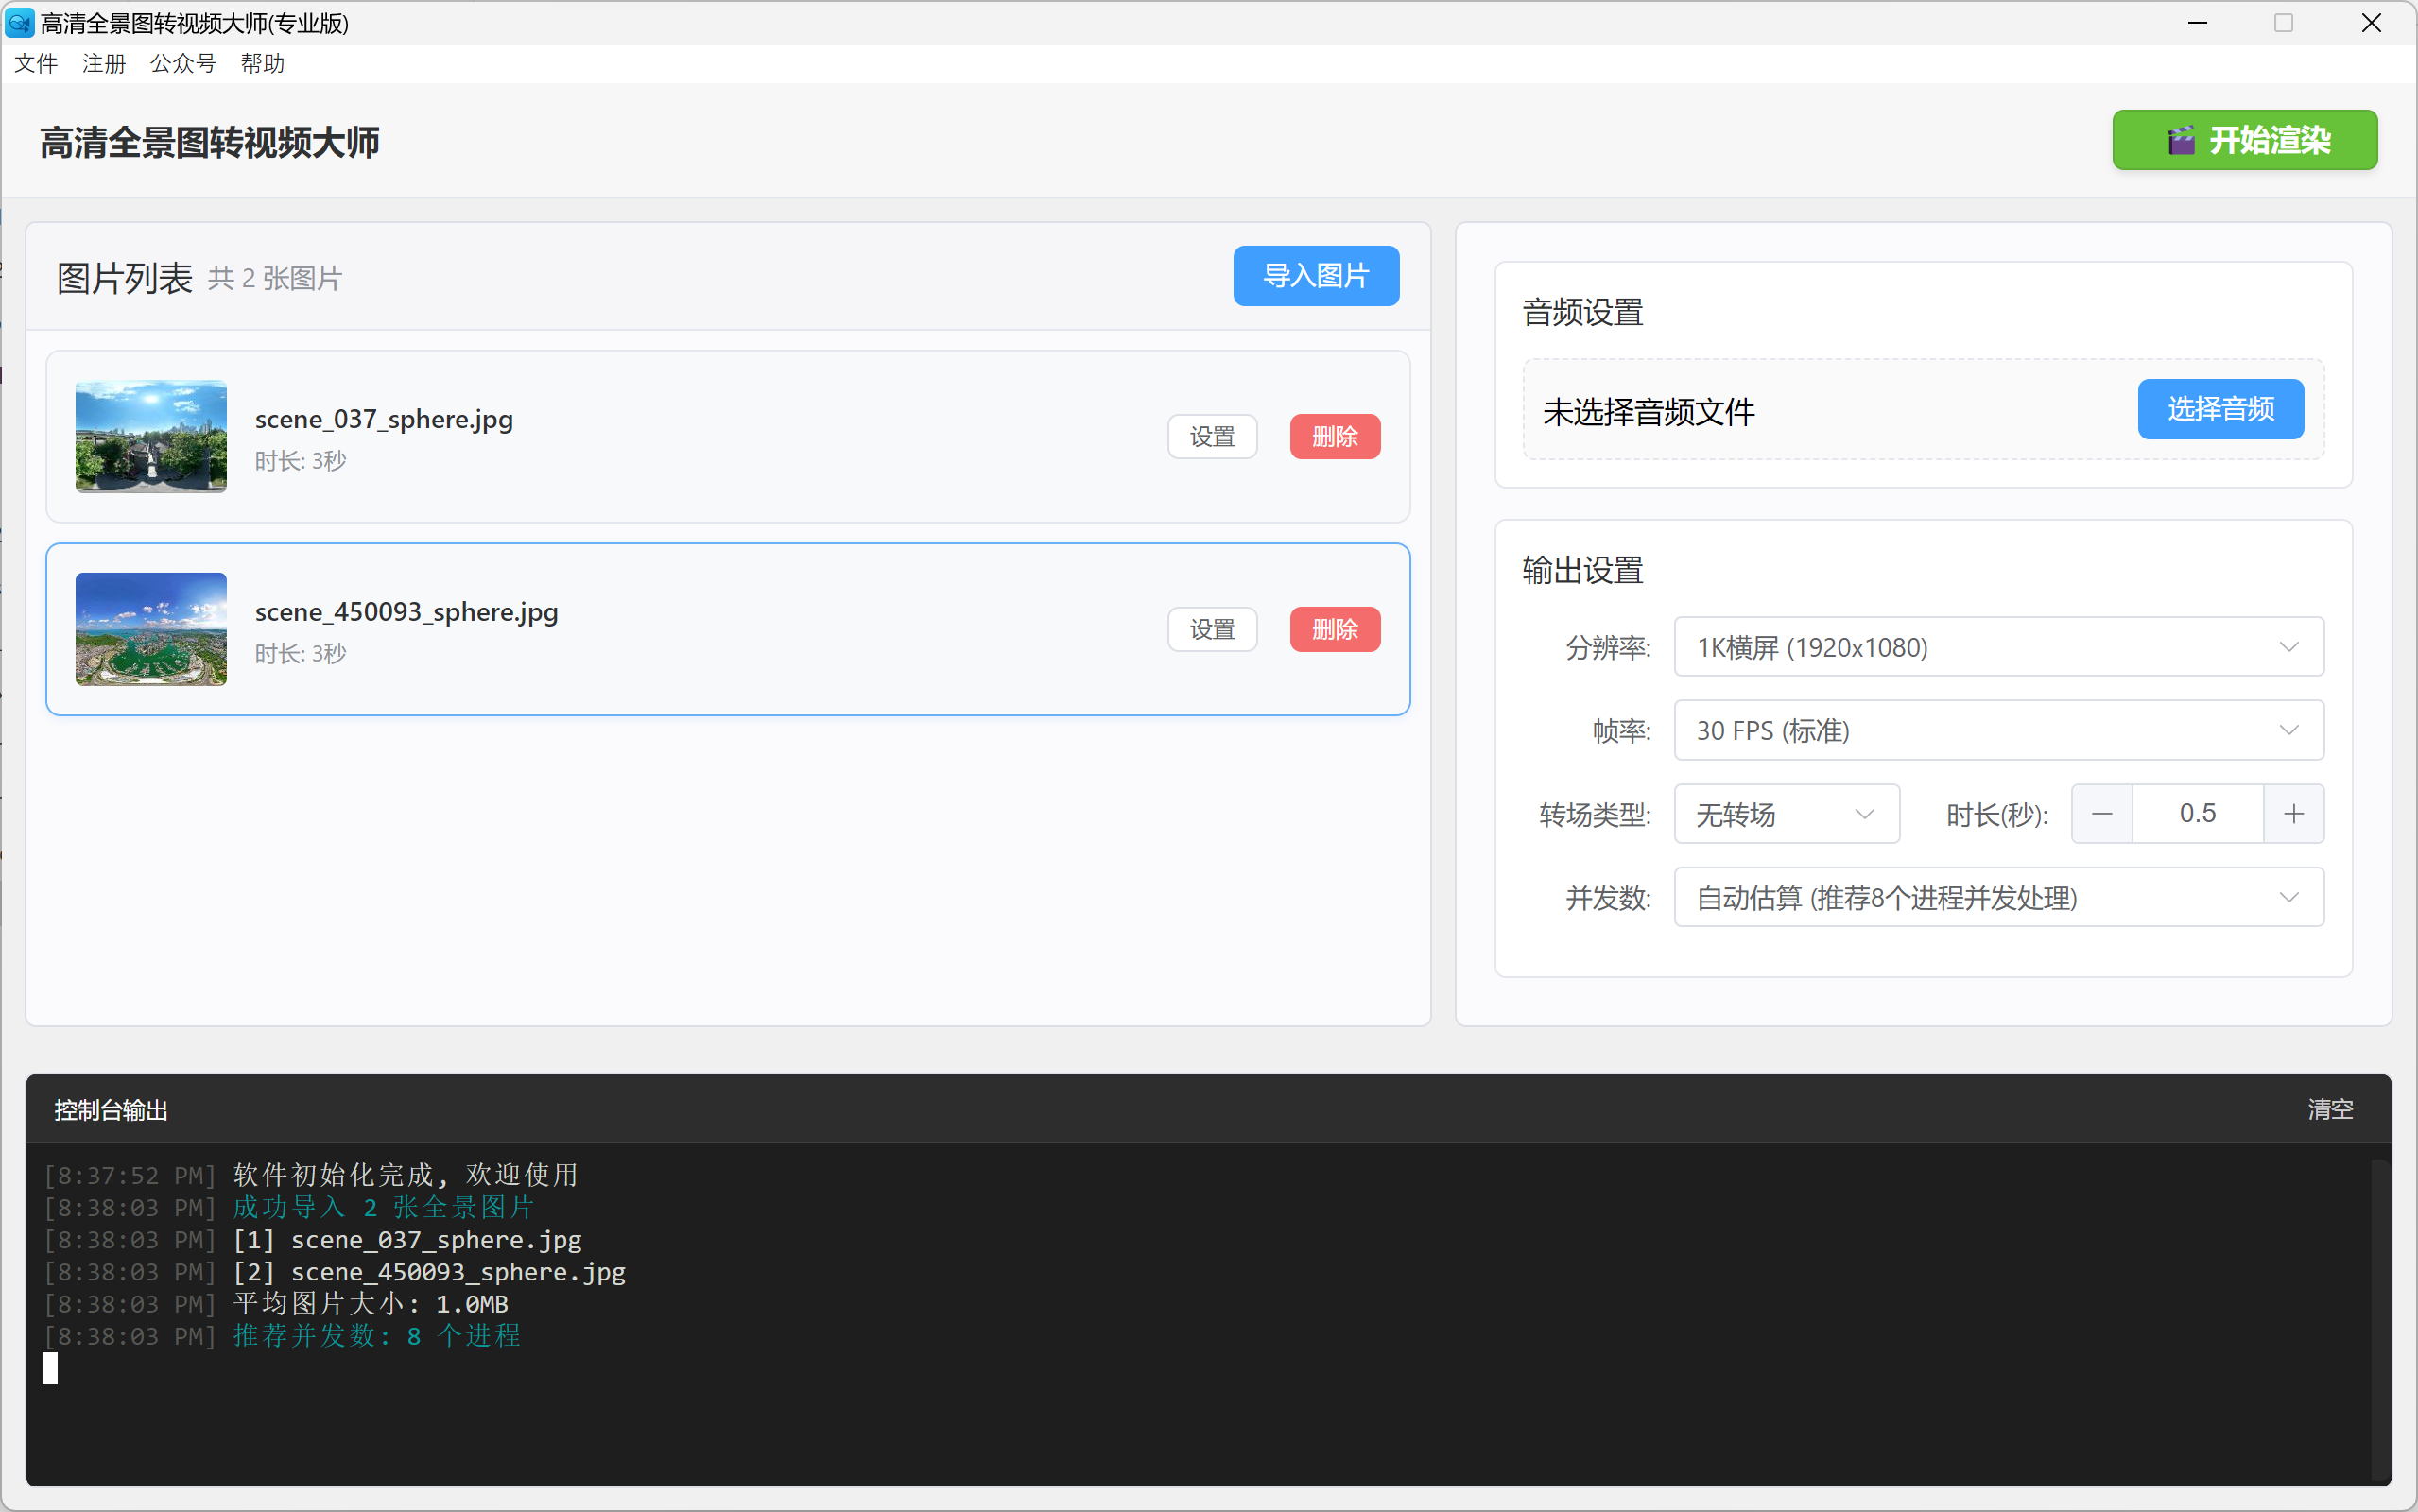The width and height of the screenshot is (2418, 1512).
Task: Expand the 帧率 frame rate dropdown
Action: point(1998,731)
